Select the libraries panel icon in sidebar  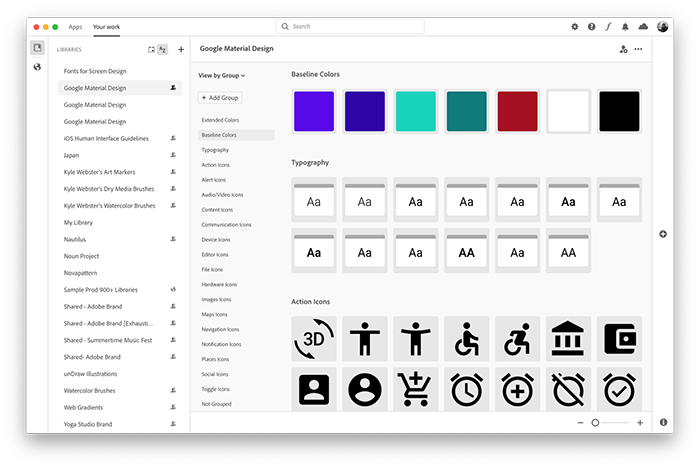pyautogui.click(x=38, y=47)
